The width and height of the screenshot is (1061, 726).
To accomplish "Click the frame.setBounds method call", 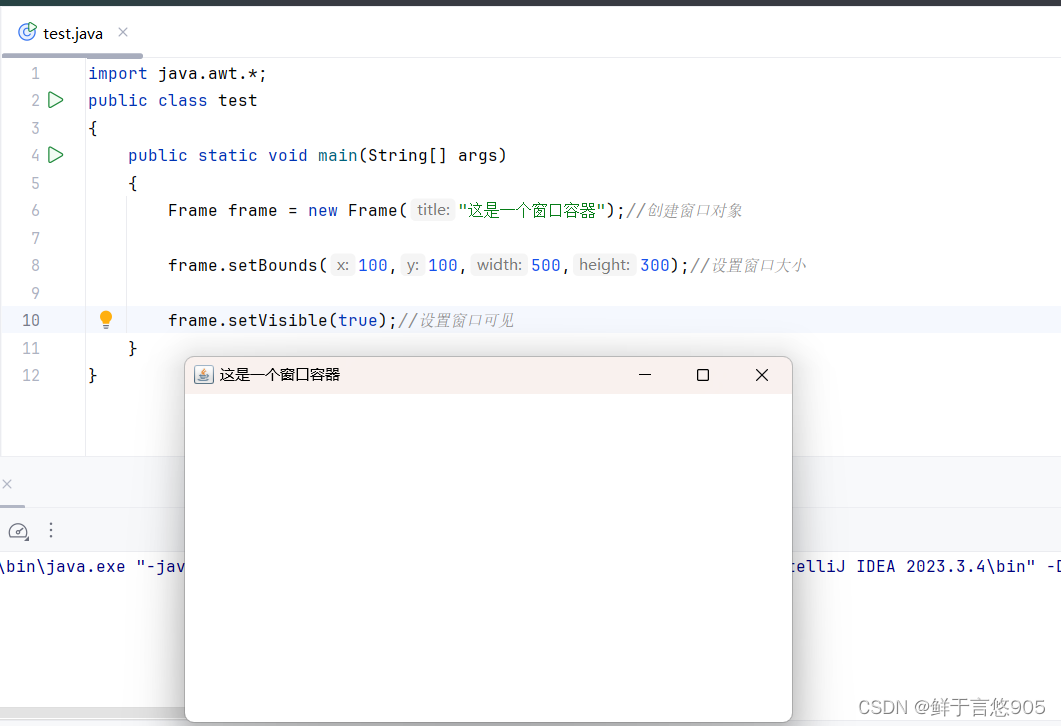I will [243, 265].
